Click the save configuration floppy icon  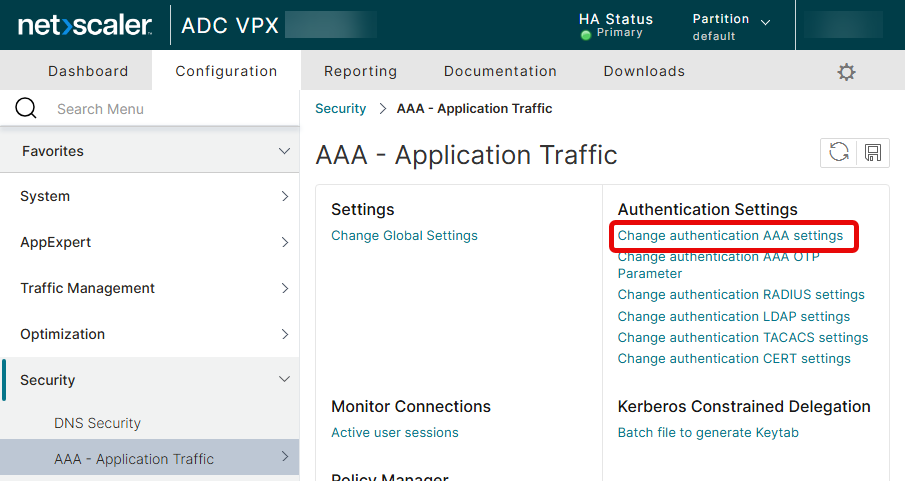tap(872, 152)
